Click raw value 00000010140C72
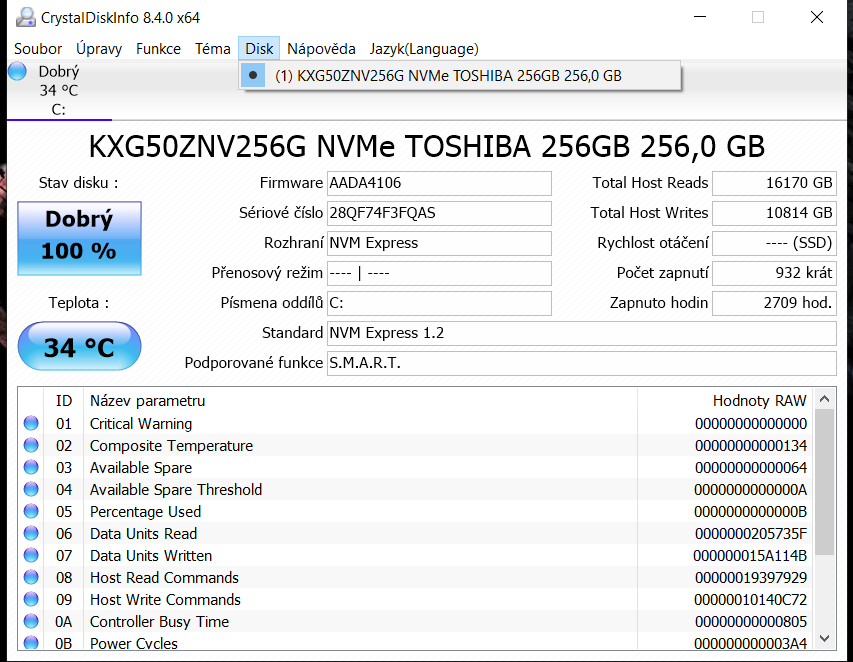Screen dimensions: 853x662 (x=750, y=600)
